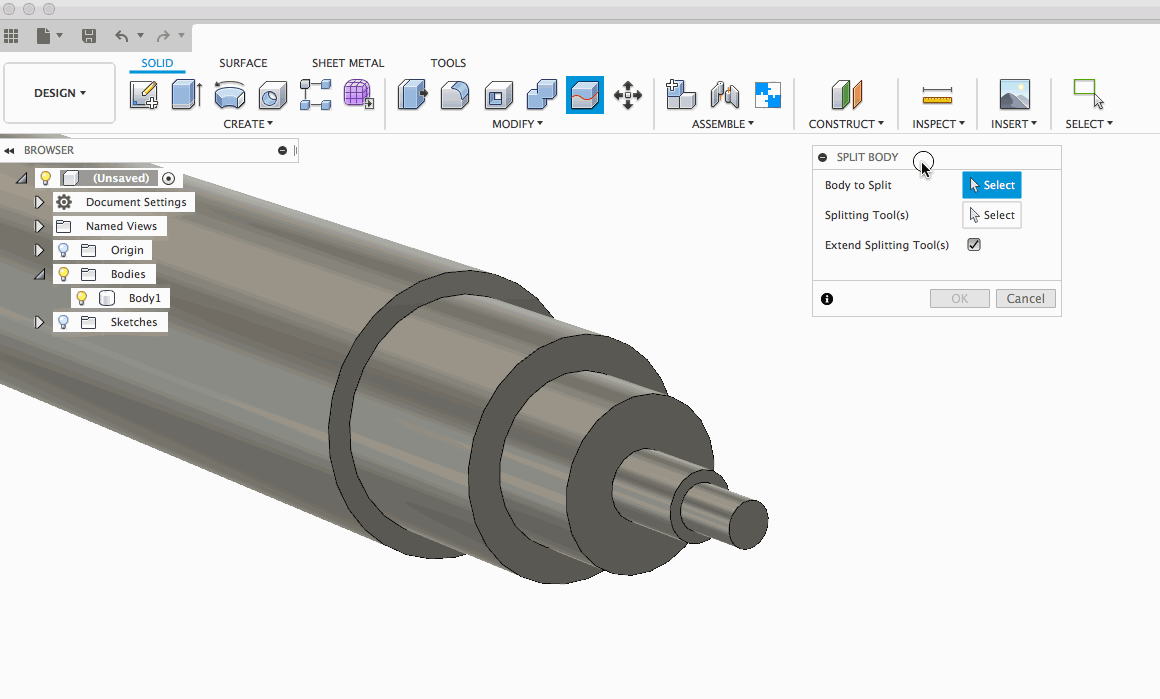Click the Press Pull tool icon
1160x699 pixels.
click(412, 95)
